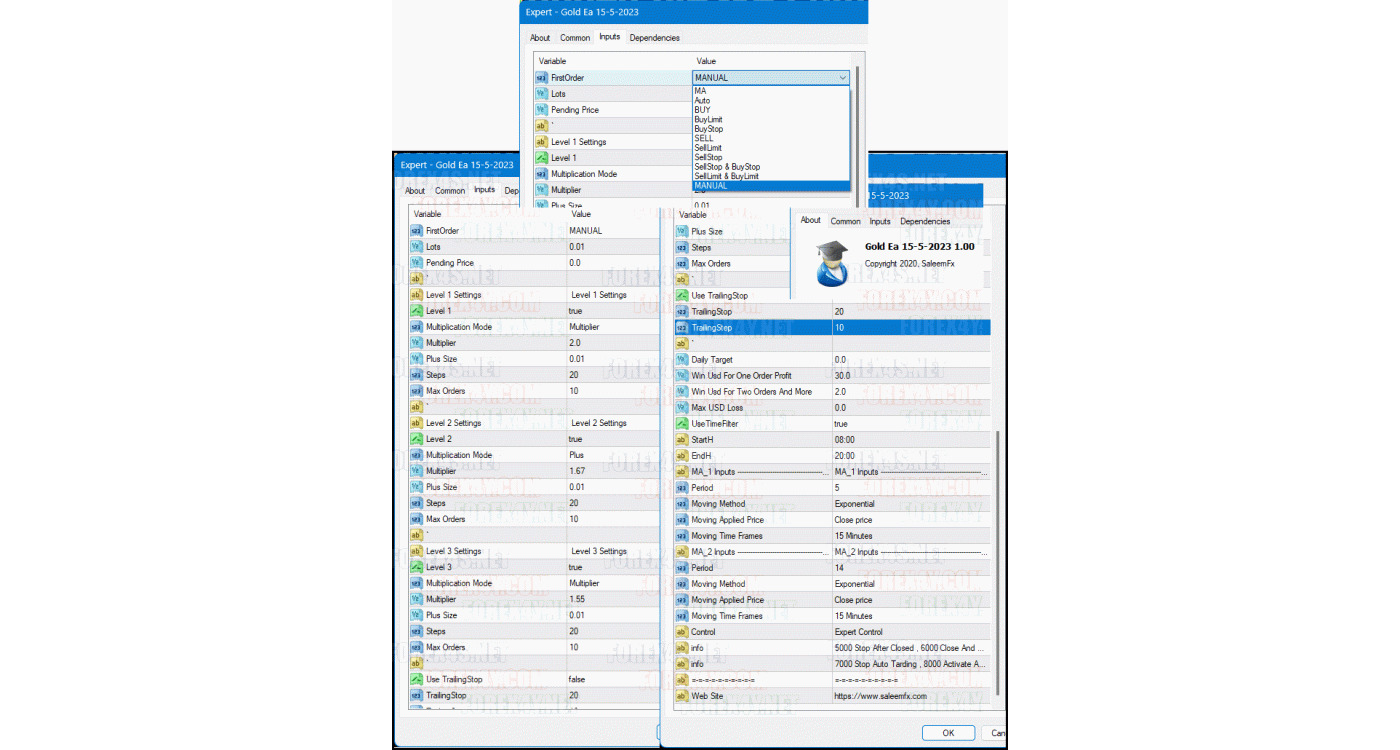The height and width of the screenshot is (750, 1400).
Task: Select SellLimit & BuyLimit option in list
Action: (x=727, y=176)
